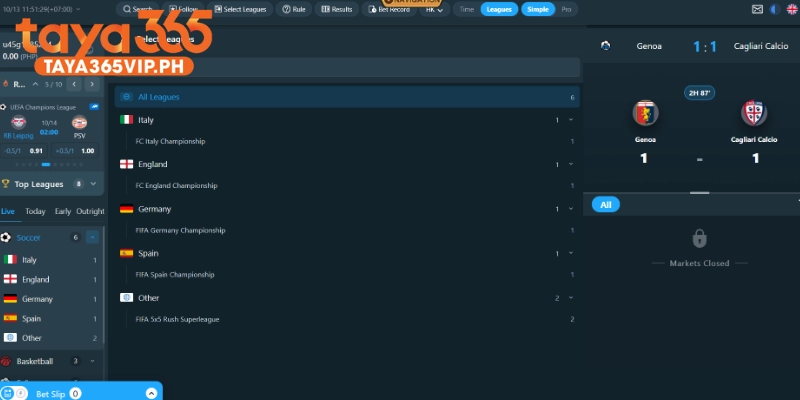Open the Results page
800x400 pixels.
coord(337,9)
